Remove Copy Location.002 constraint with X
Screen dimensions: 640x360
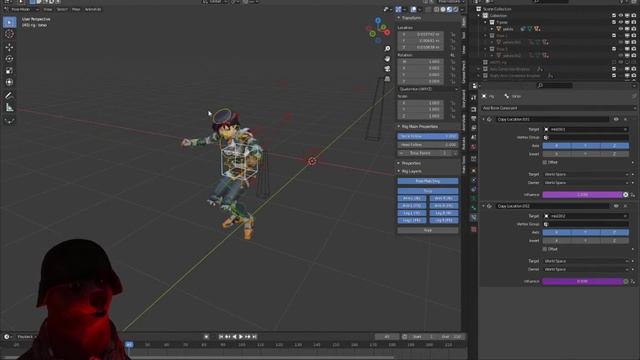(625, 206)
